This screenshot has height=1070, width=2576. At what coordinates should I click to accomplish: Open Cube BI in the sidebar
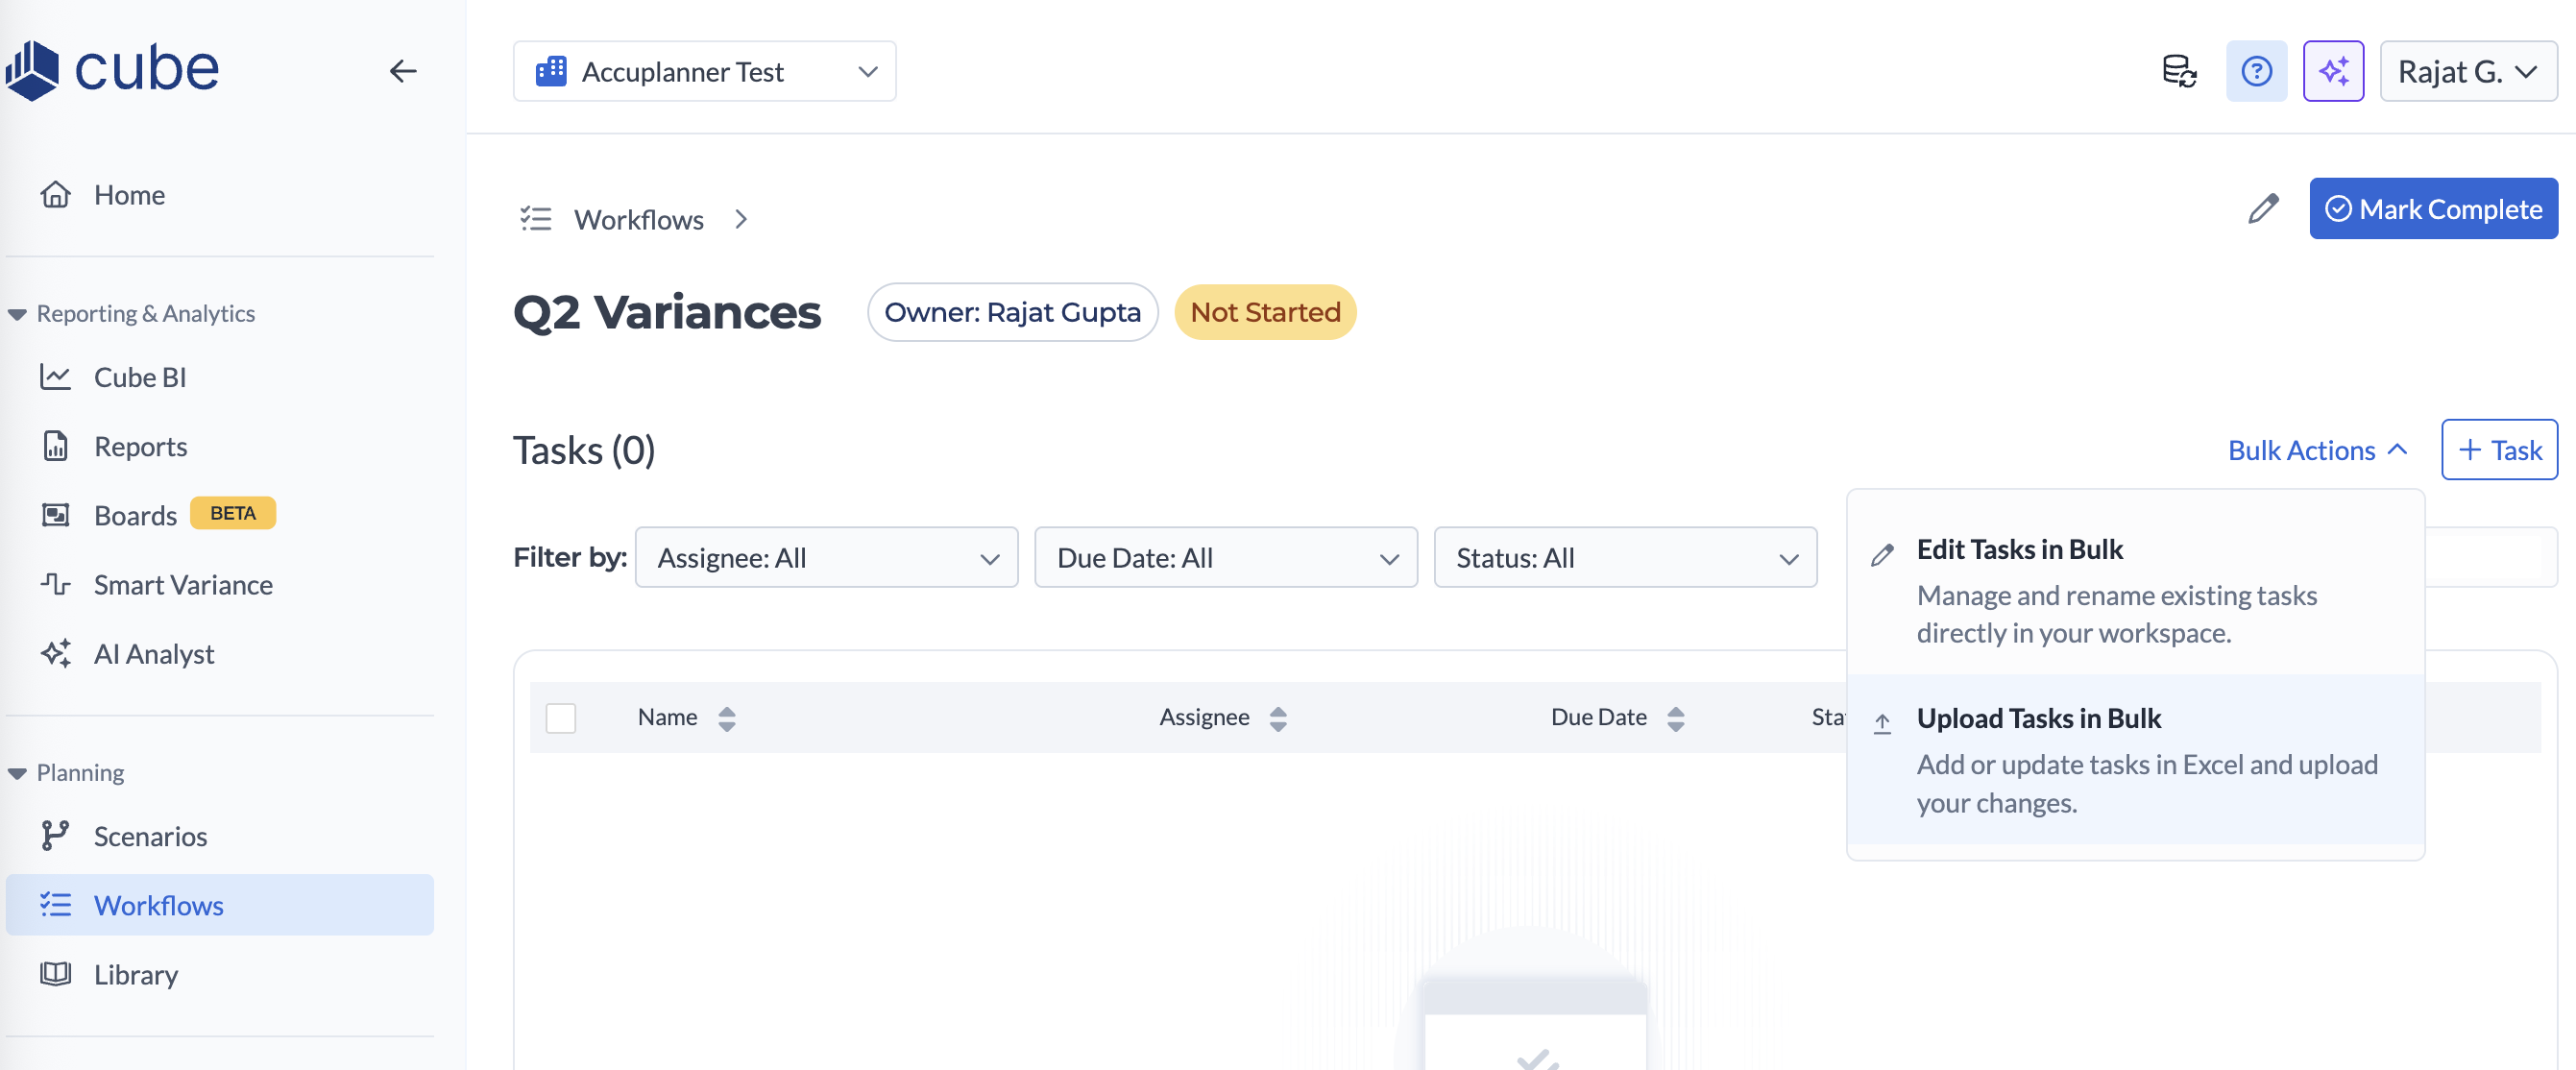pos(139,377)
